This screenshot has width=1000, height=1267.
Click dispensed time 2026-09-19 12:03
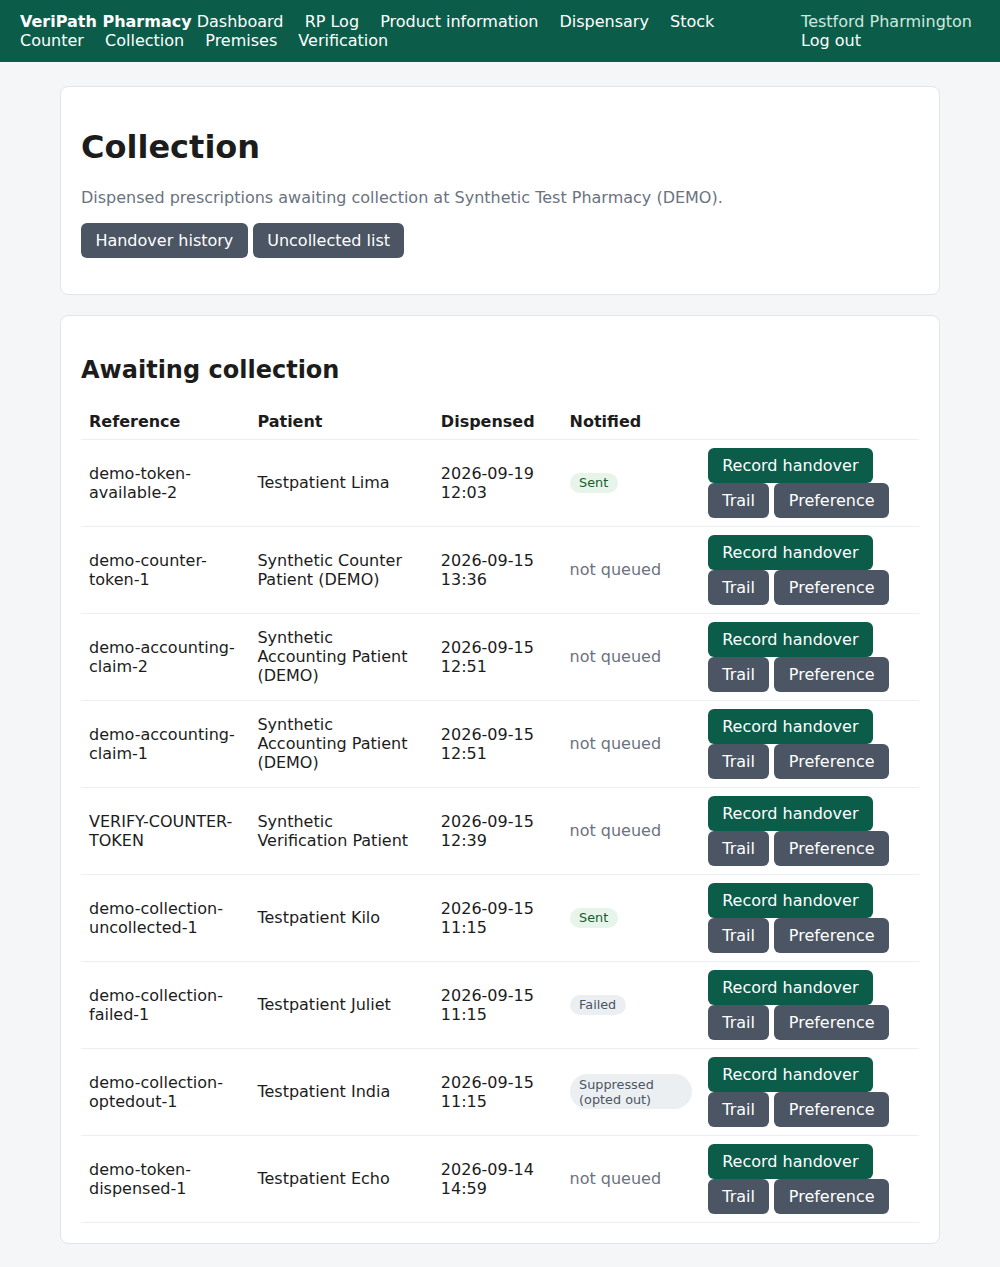tap(487, 483)
